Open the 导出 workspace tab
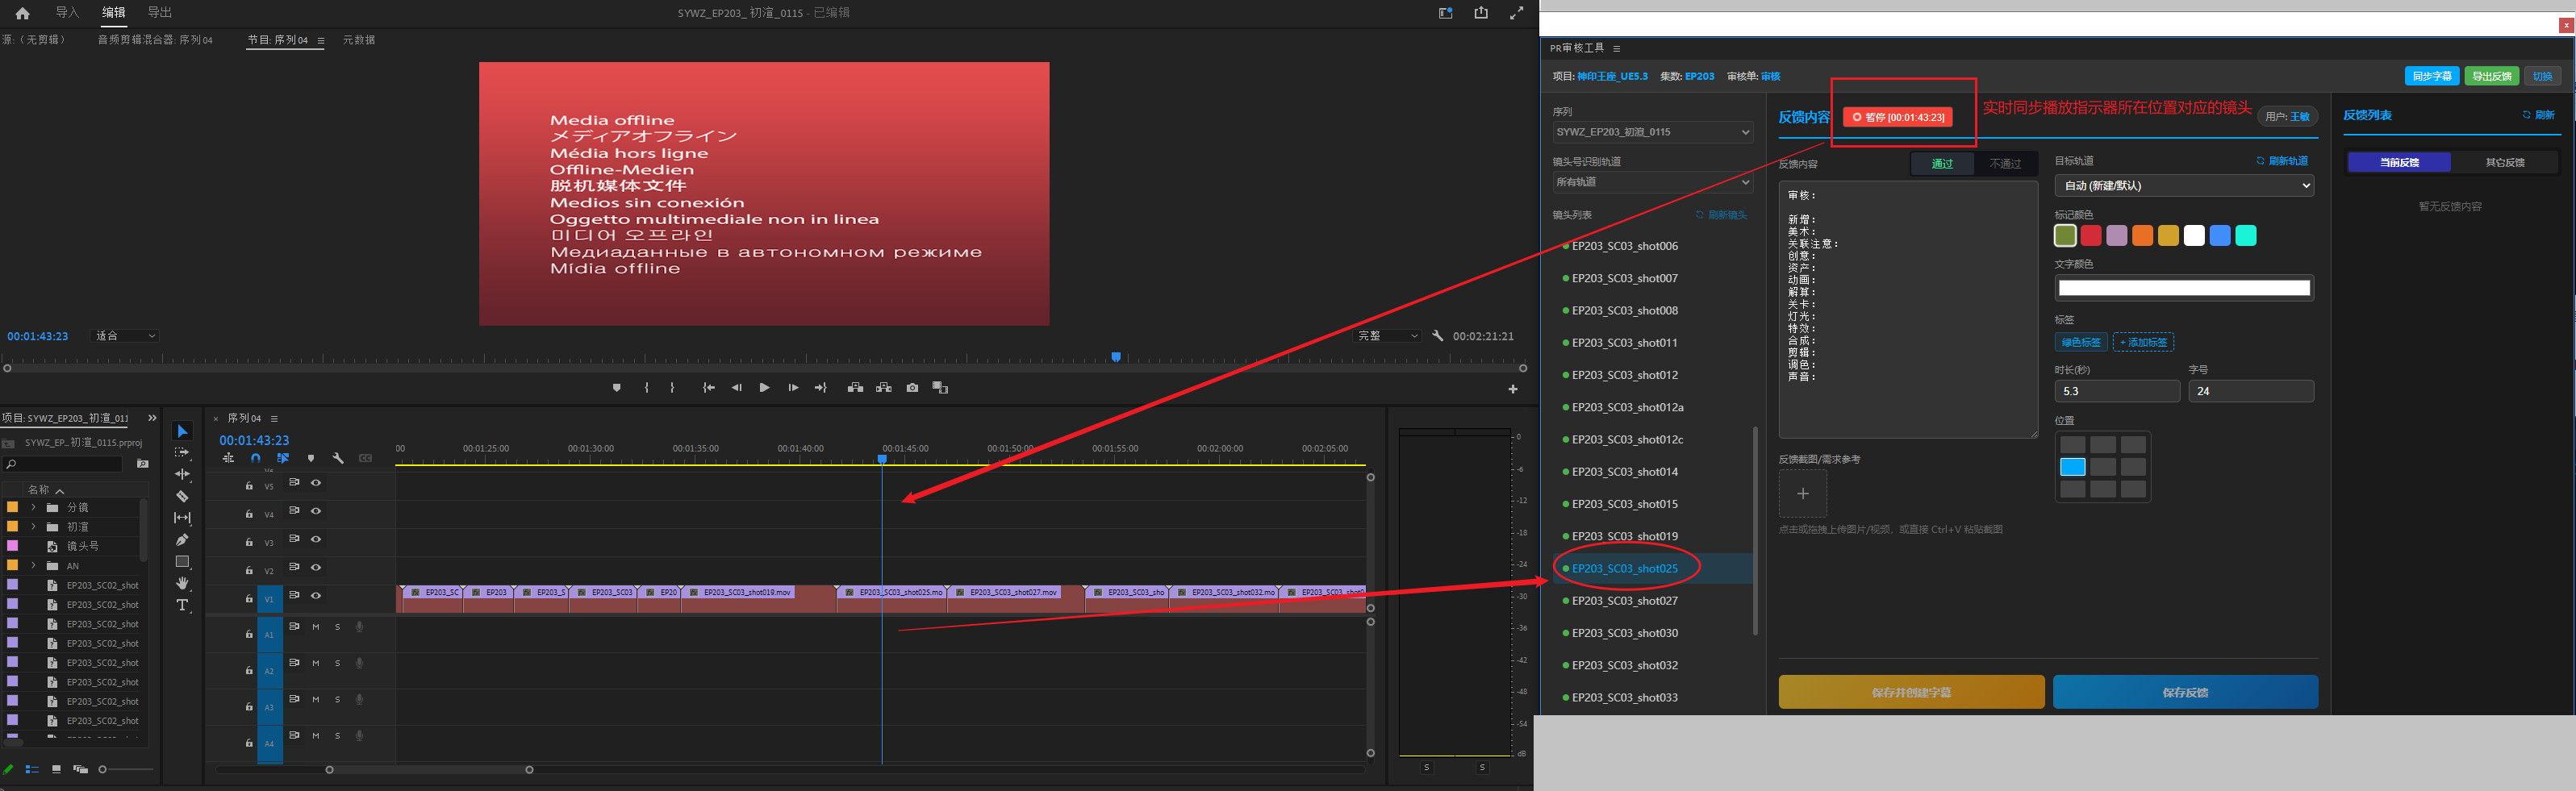 point(160,13)
